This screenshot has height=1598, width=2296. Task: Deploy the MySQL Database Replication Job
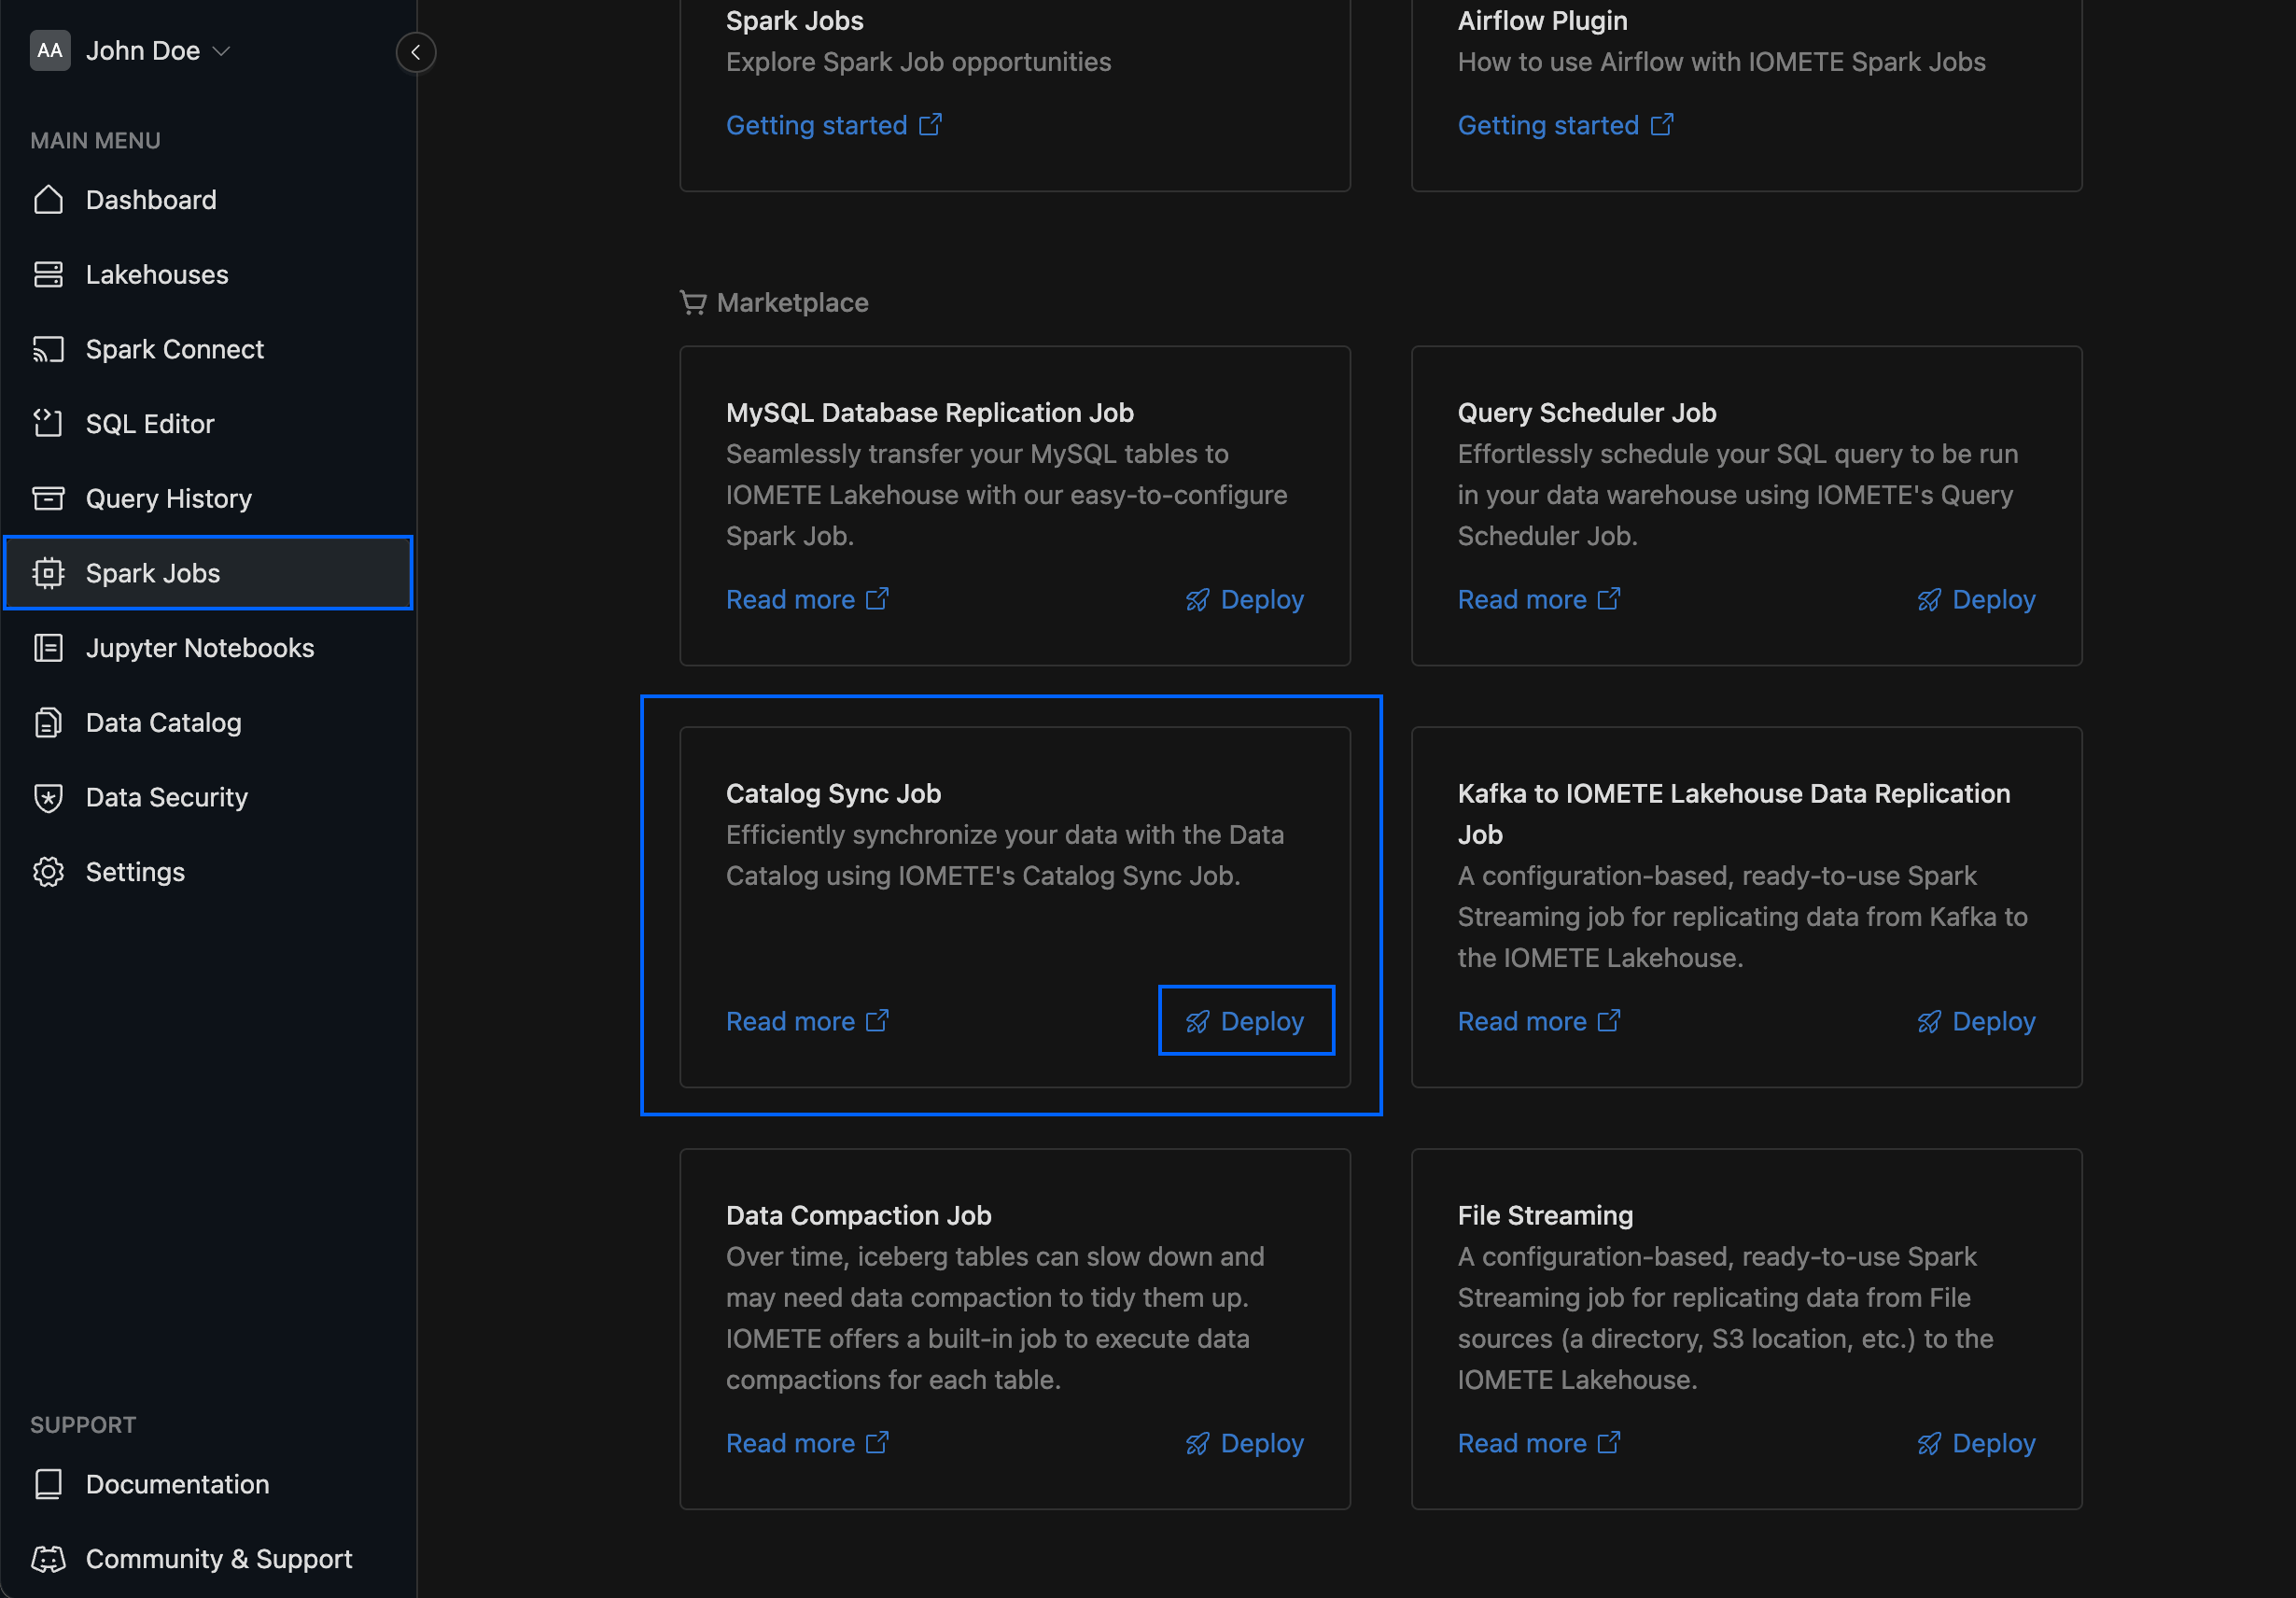[1245, 600]
